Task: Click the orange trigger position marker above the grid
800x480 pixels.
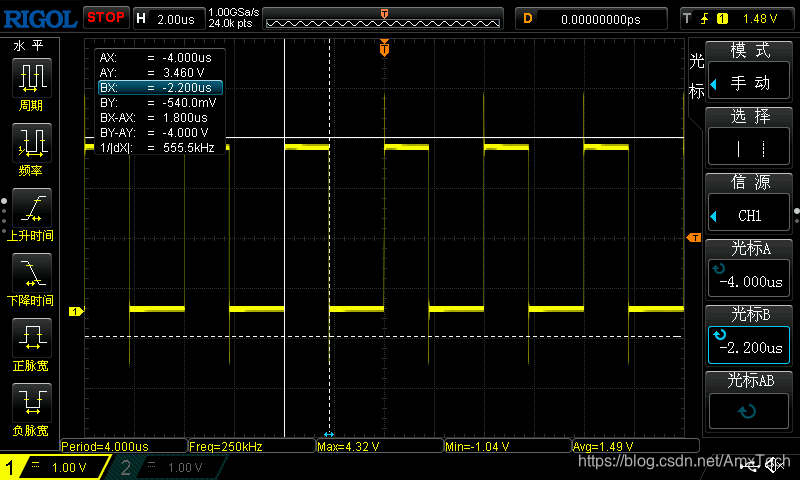Action: click(384, 48)
